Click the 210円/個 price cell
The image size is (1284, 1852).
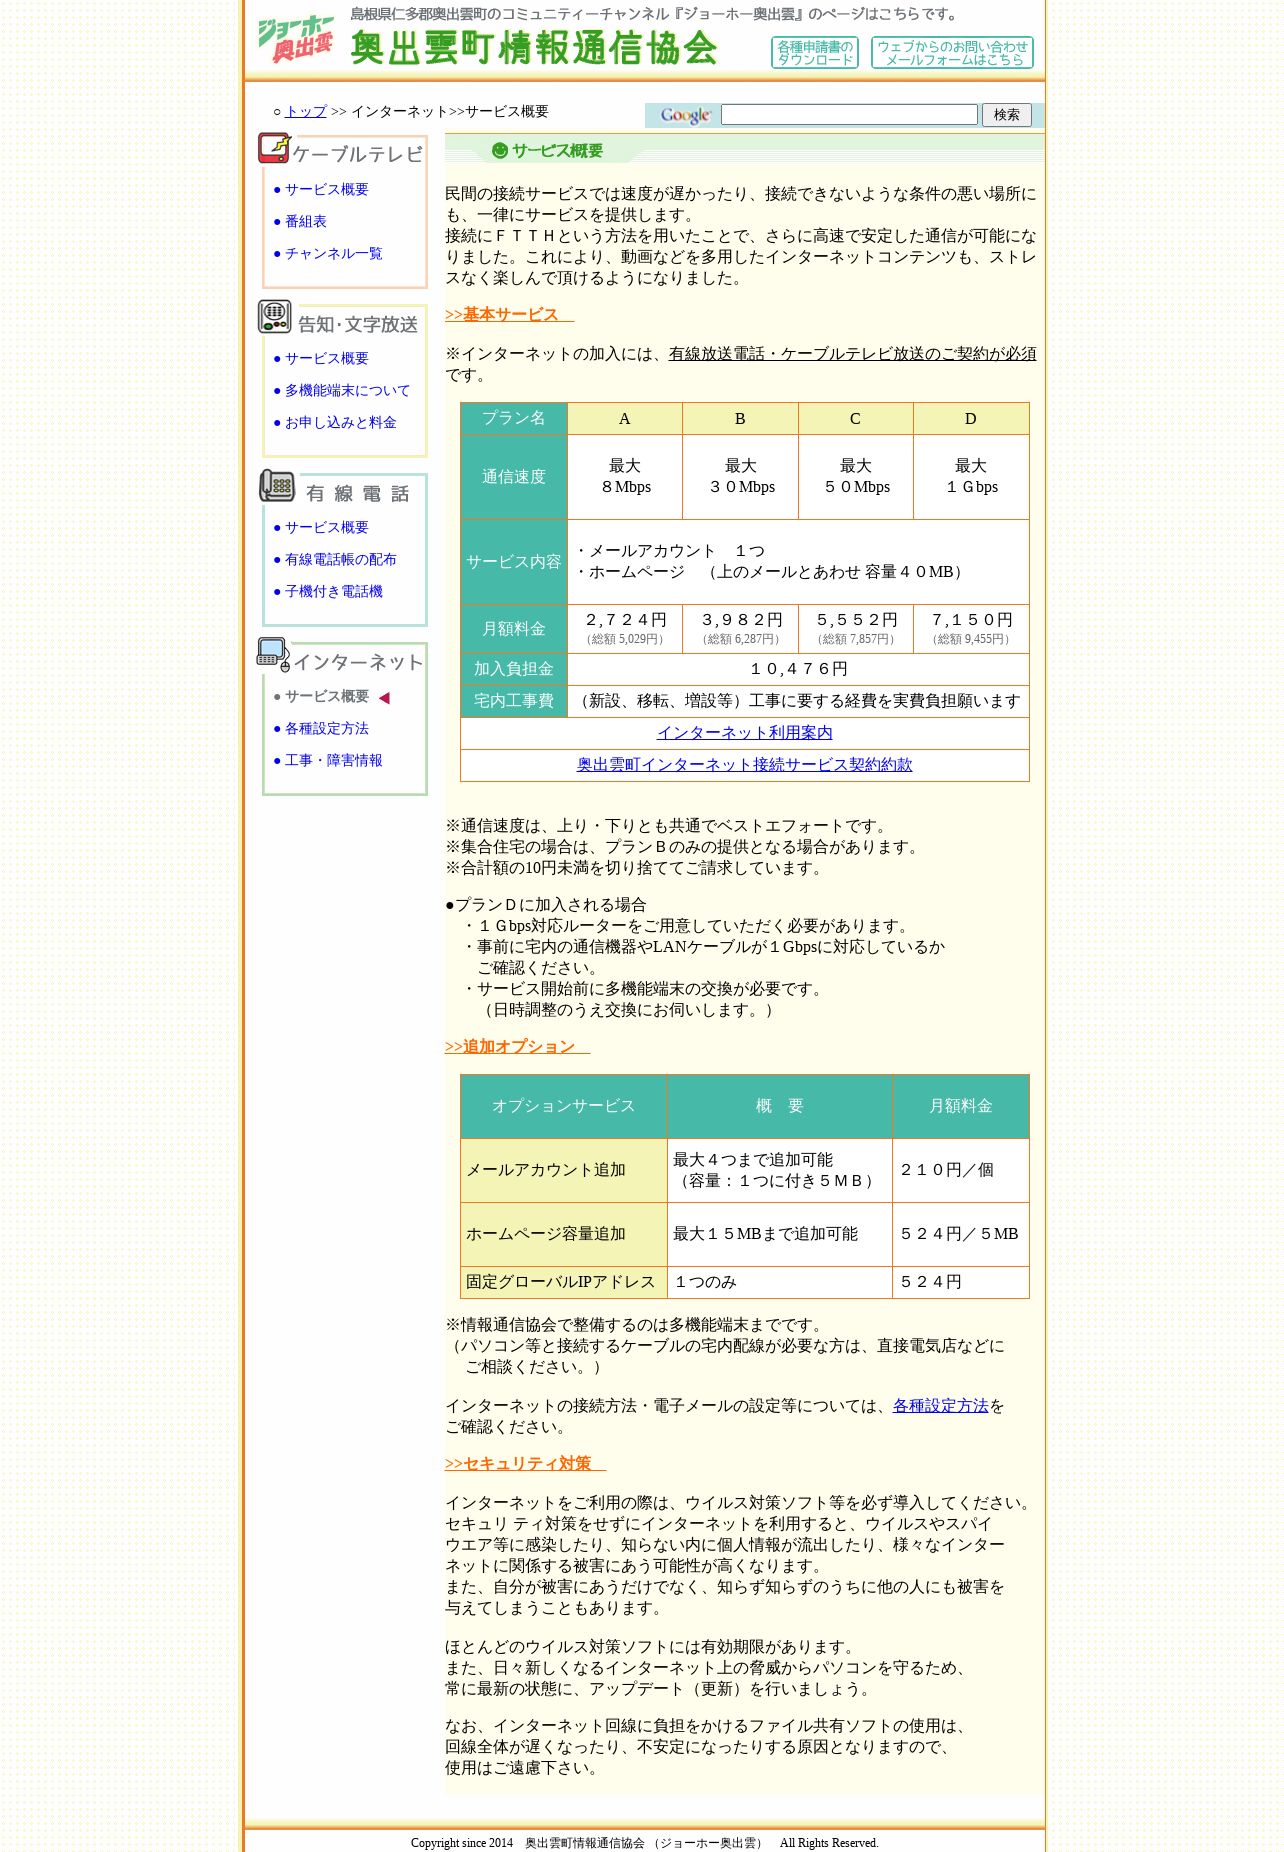coord(961,1171)
